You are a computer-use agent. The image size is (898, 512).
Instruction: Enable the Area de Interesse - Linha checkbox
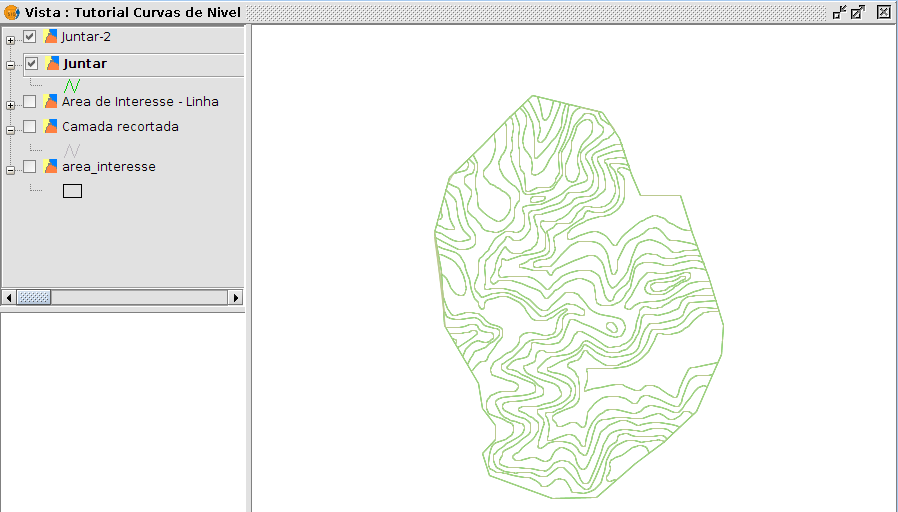point(30,101)
